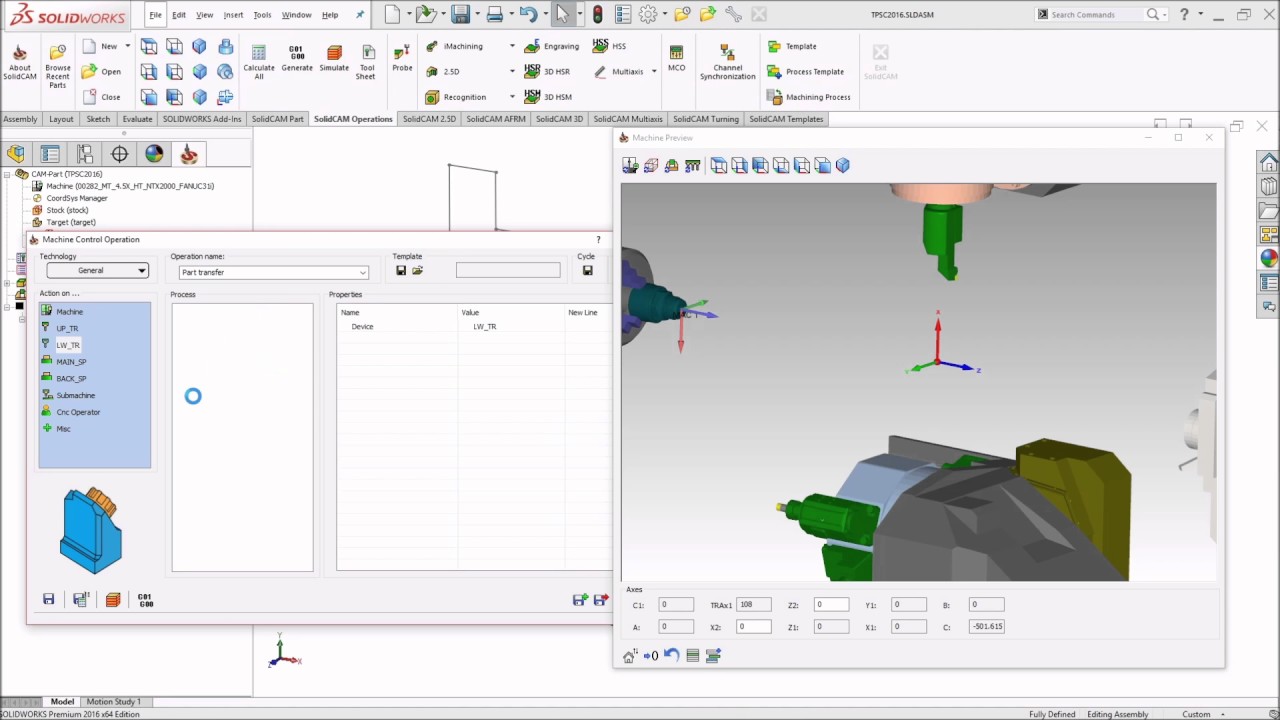Open the DimXpert Manager crosshair tab
Image resolution: width=1280 pixels, height=720 pixels.
[x=120, y=154]
